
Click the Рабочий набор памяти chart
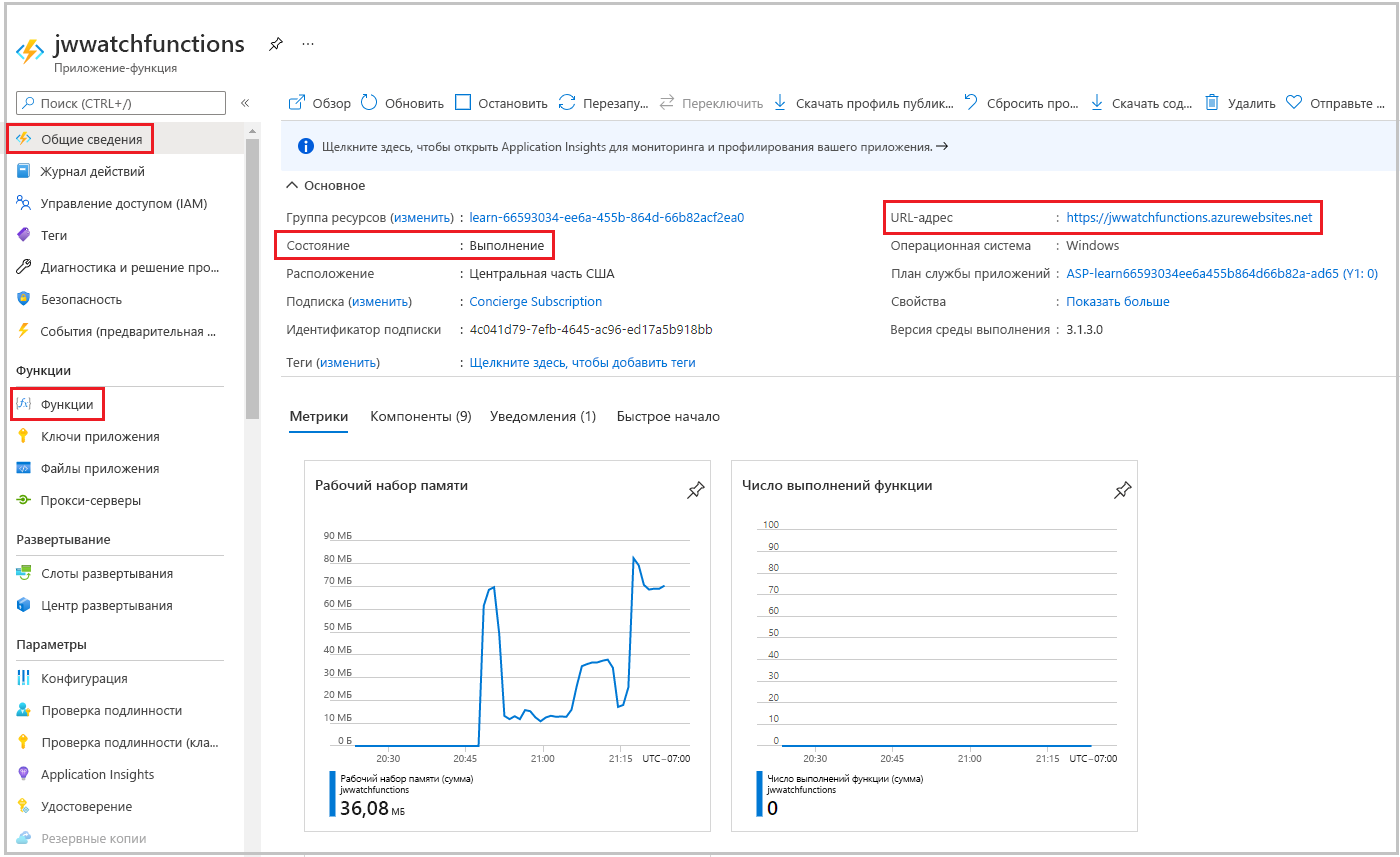tap(507, 645)
